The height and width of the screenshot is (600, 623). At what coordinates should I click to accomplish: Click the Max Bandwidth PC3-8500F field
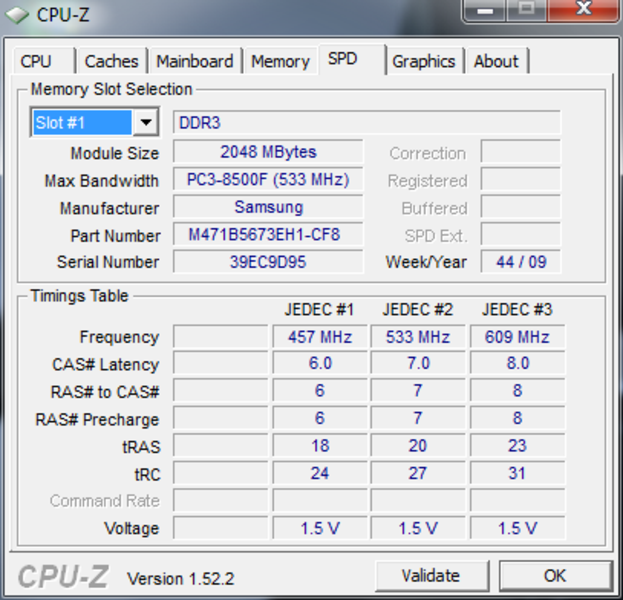267,181
